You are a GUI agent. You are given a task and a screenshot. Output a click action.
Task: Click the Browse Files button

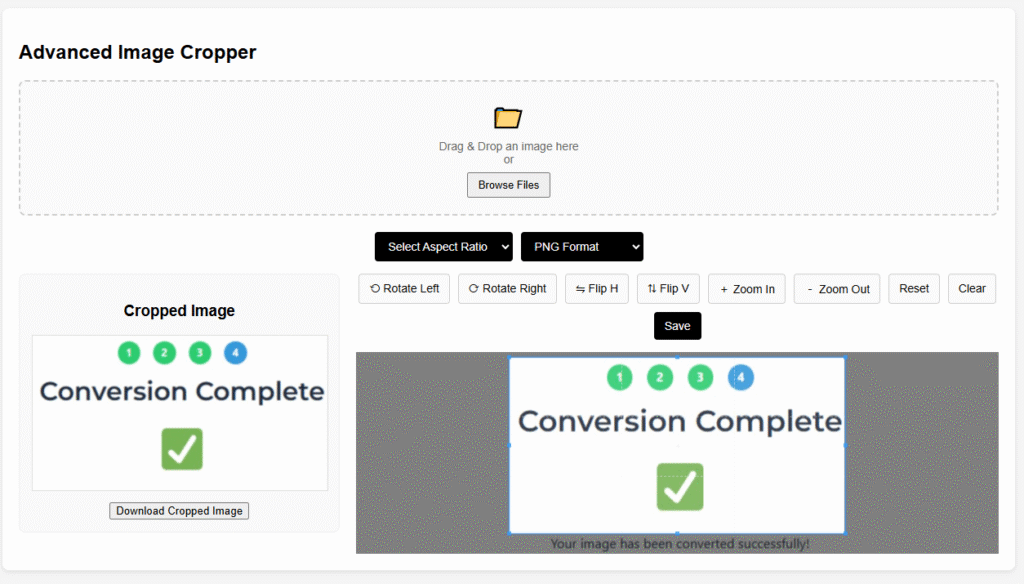[x=508, y=184]
